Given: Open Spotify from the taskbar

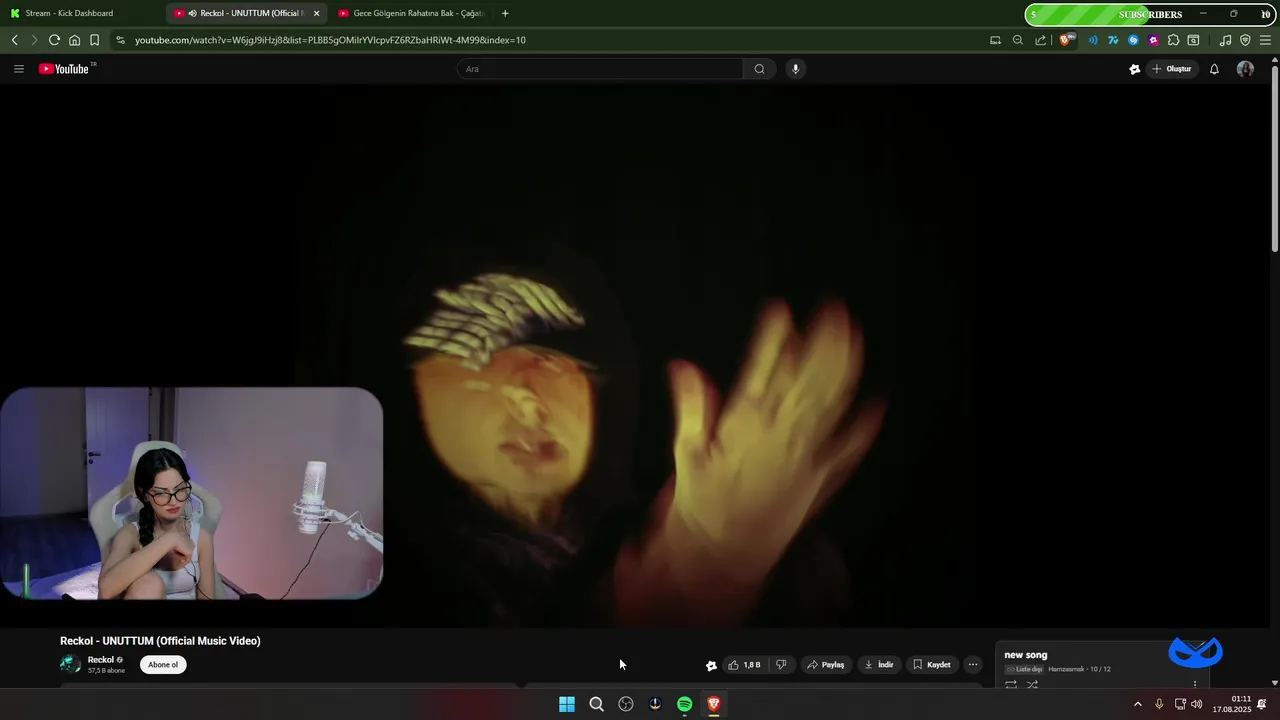Looking at the screenshot, I should tap(684, 704).
